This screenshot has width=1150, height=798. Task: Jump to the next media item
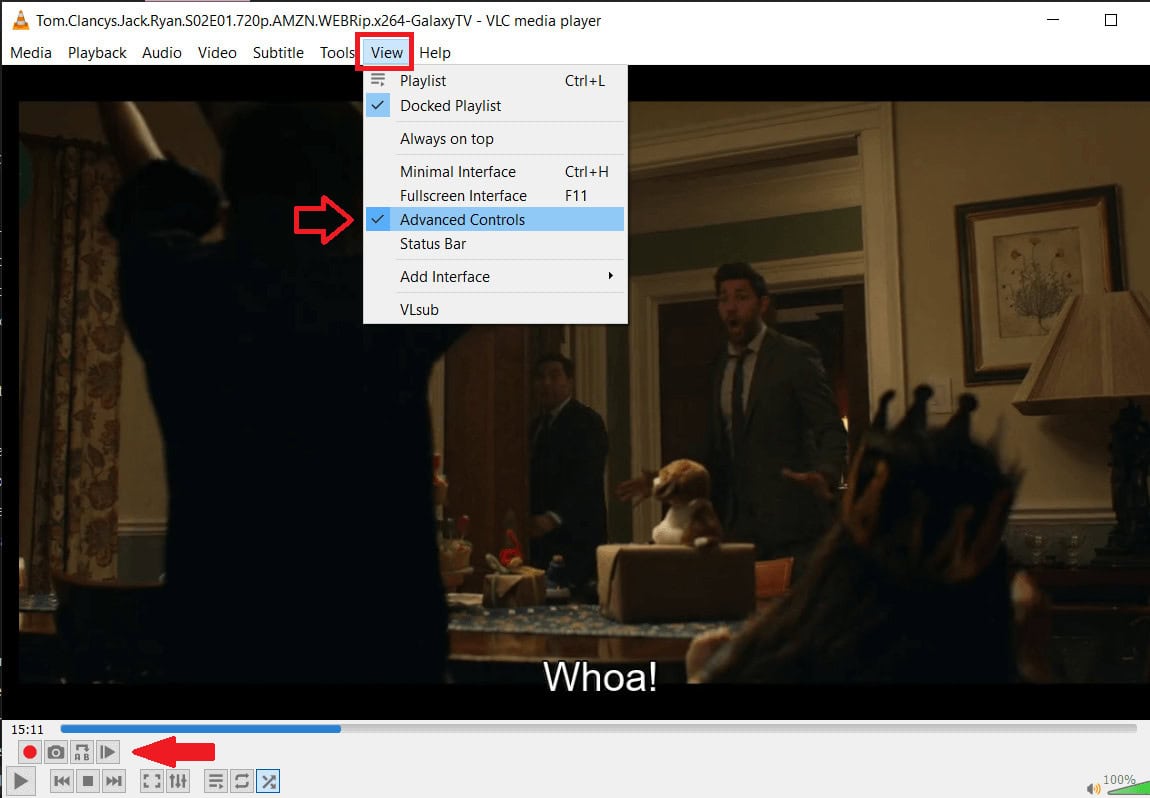point(113,781)
